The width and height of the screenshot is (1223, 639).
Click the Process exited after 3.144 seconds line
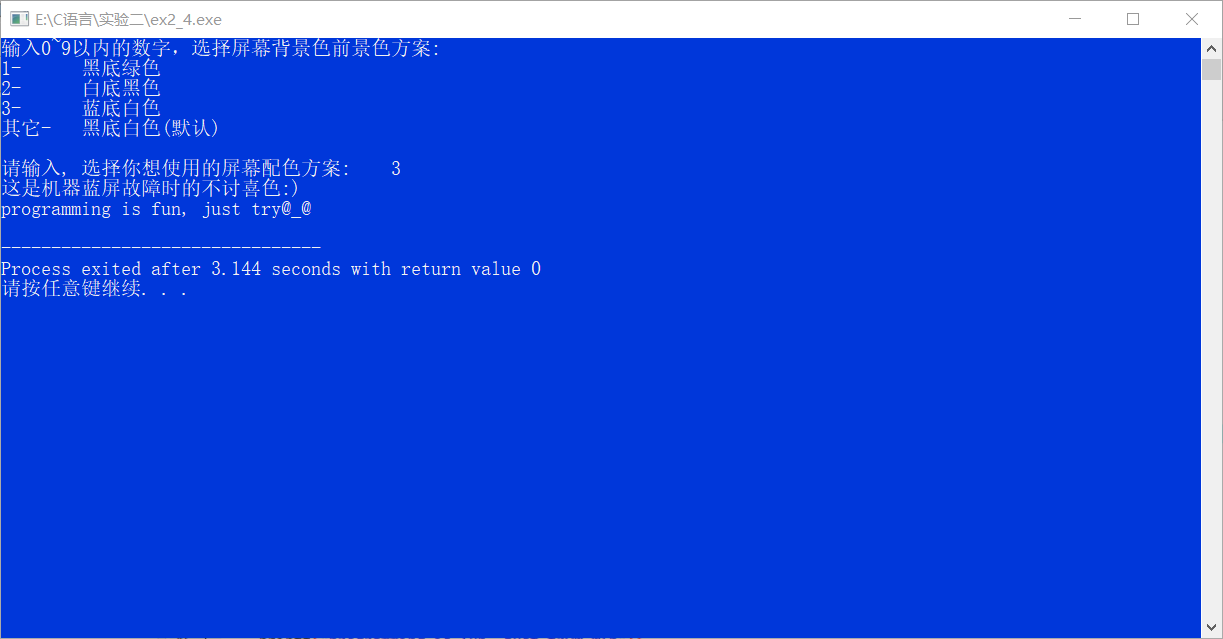(x=271, y=269)
